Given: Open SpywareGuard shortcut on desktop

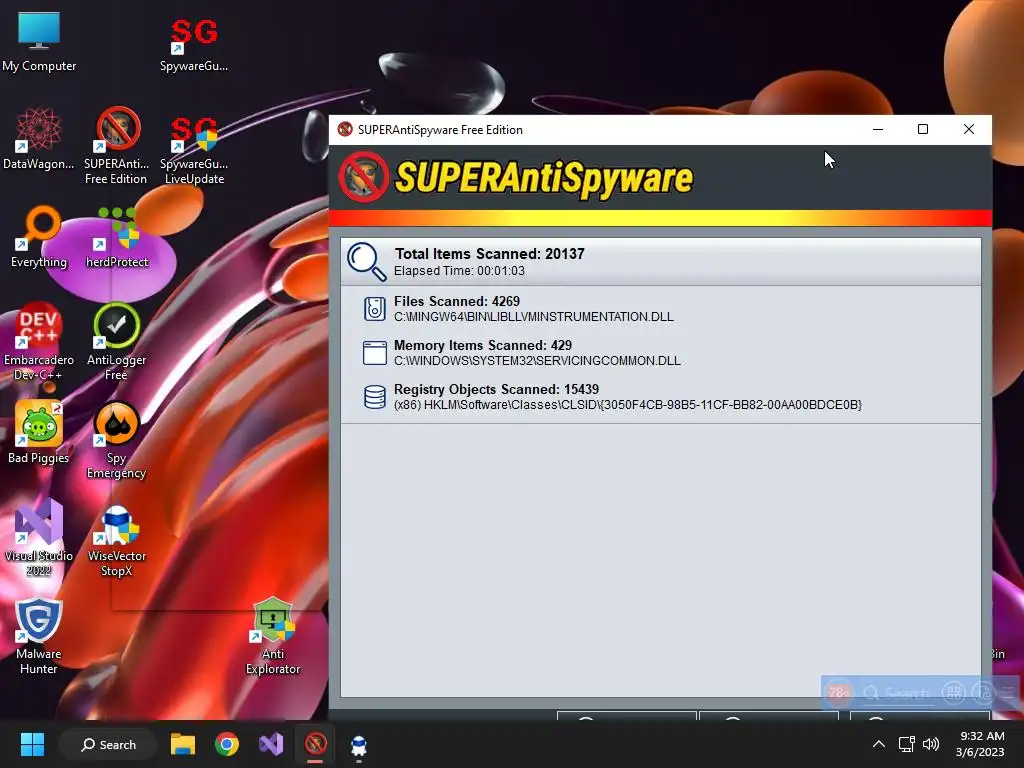Looking at the screenshot, I should (x=194, y=43).
